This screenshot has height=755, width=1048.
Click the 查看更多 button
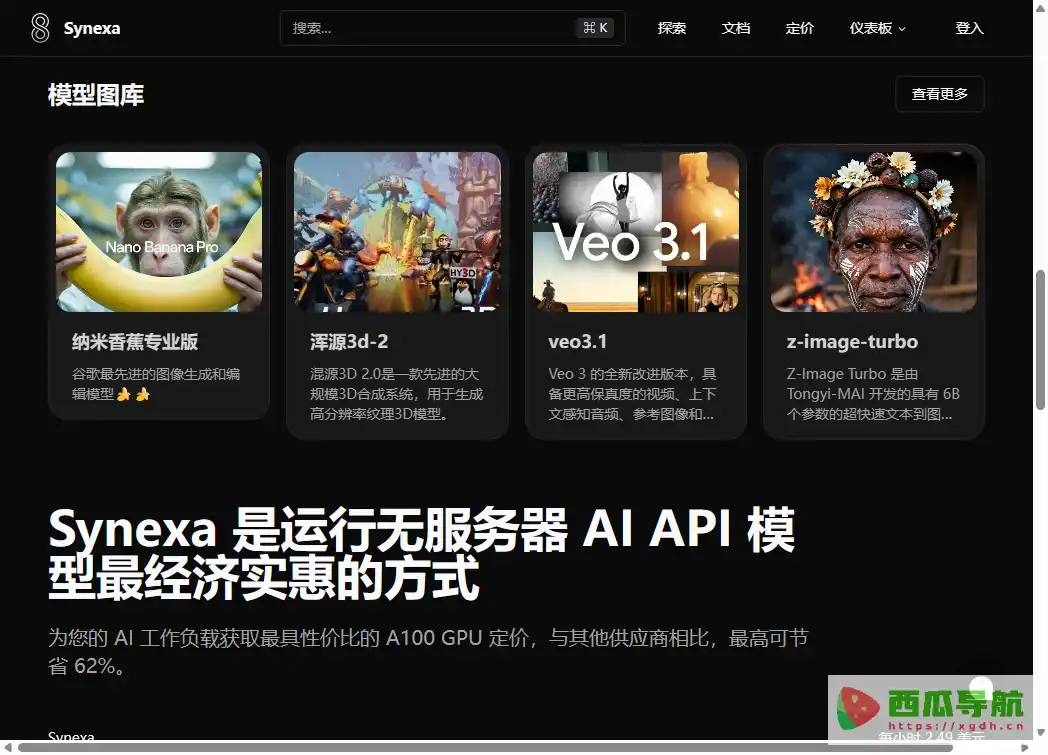[x=940, y=94]
